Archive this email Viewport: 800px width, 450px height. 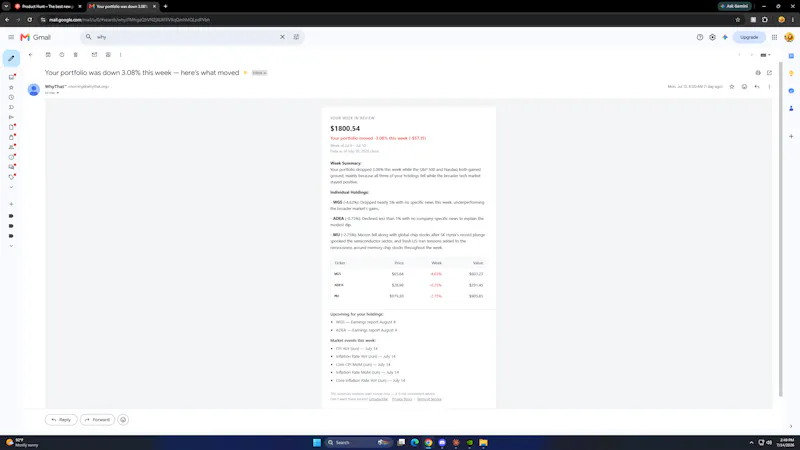tap(48, 55)
